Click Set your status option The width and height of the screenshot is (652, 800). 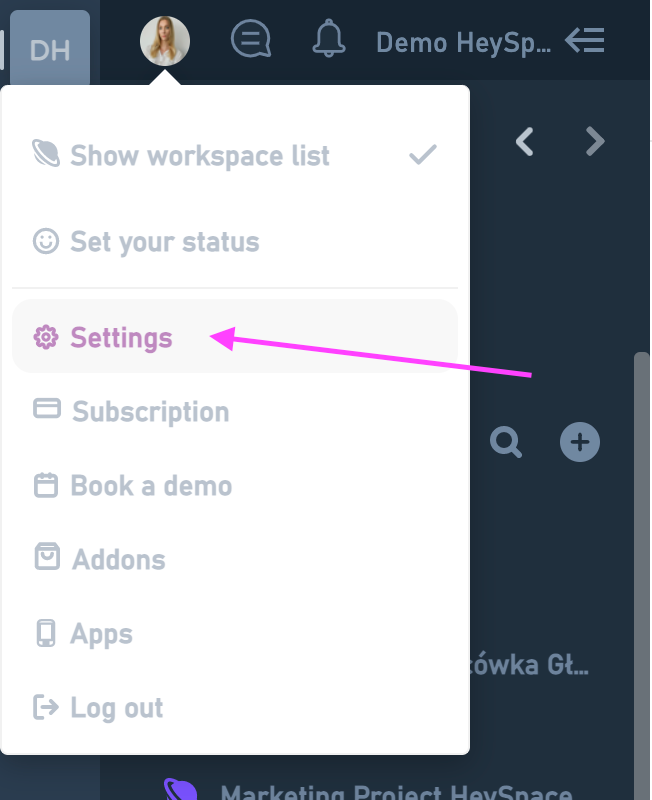click(x=164, y=242)
